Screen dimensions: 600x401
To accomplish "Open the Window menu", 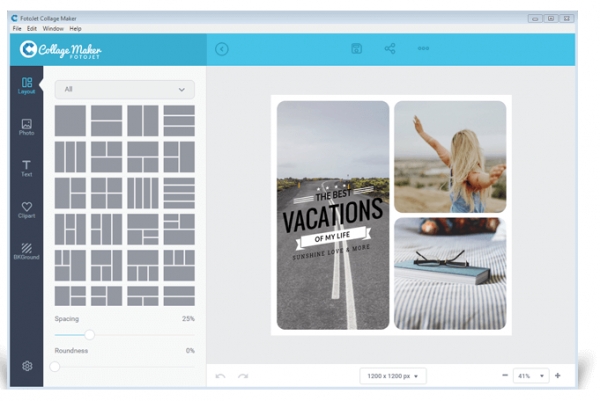I will (53, 28).
